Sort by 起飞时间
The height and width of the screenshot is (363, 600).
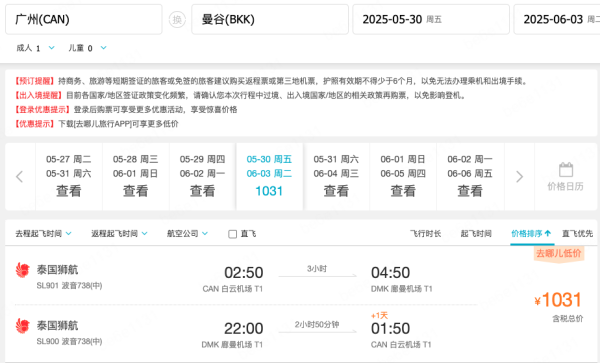click(x=476, y=233)
